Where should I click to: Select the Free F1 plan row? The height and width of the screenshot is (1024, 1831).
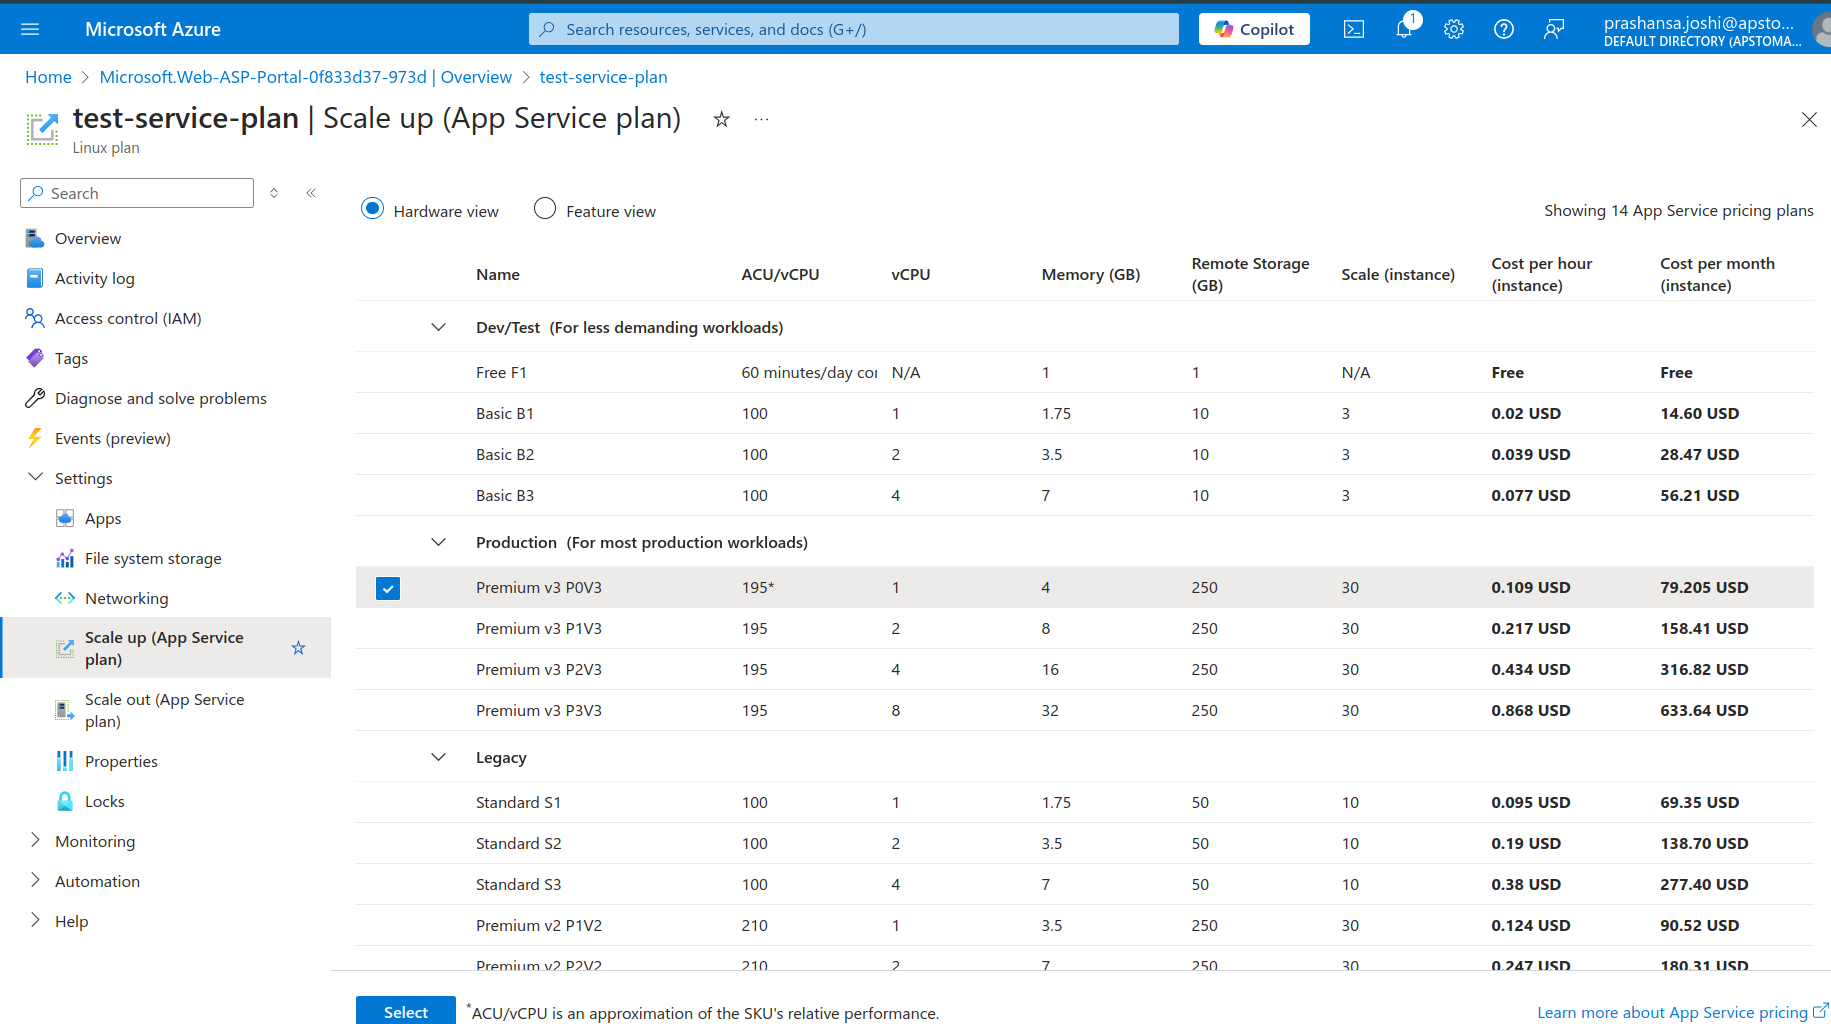[1084, 372]
